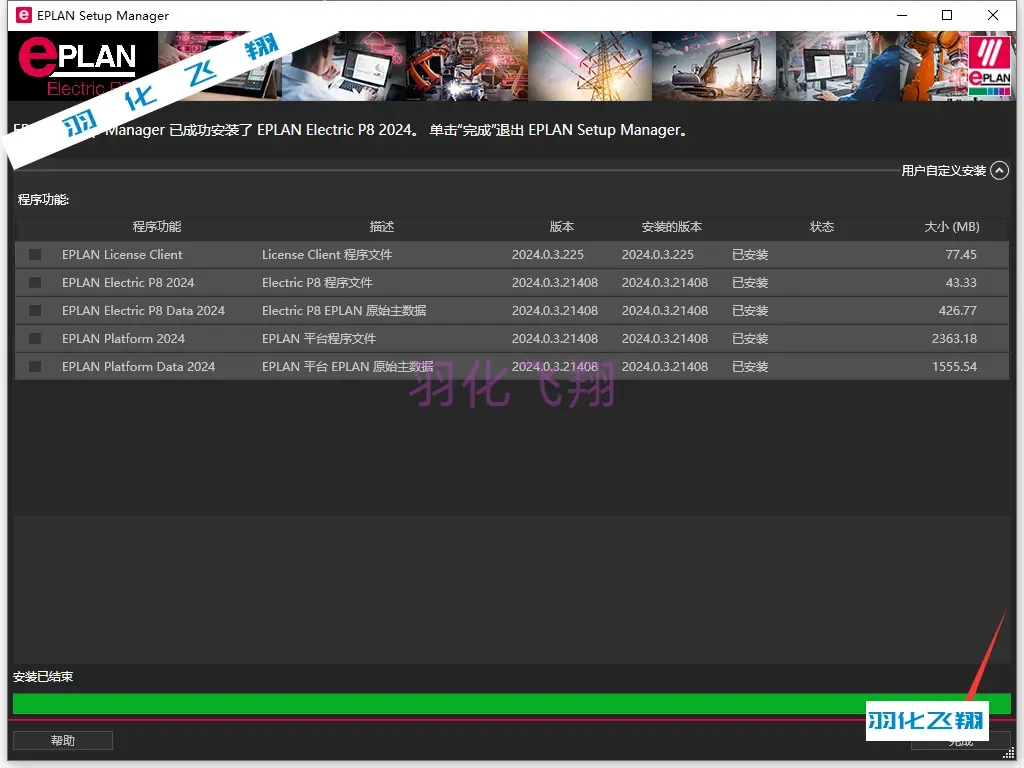Click version 2024.0.3.225 in 版本 column
This screenshot has height=768, width=1024.
(547, 255)
